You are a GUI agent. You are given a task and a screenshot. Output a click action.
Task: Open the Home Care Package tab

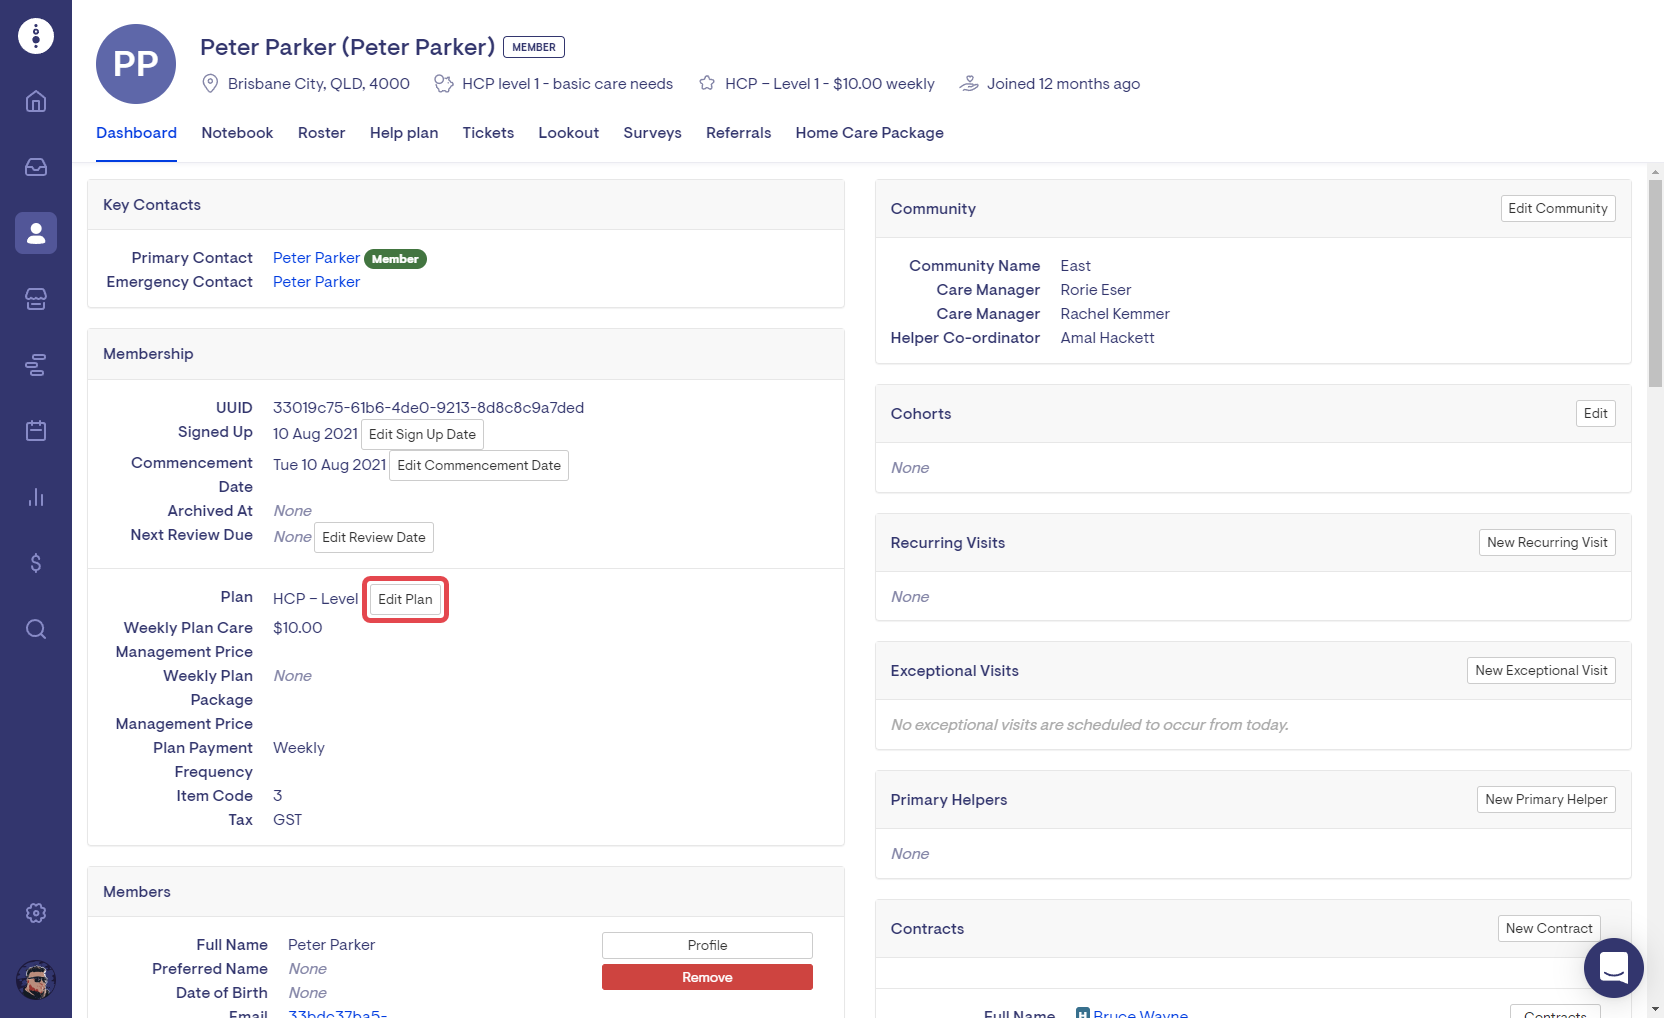[869, 133]
